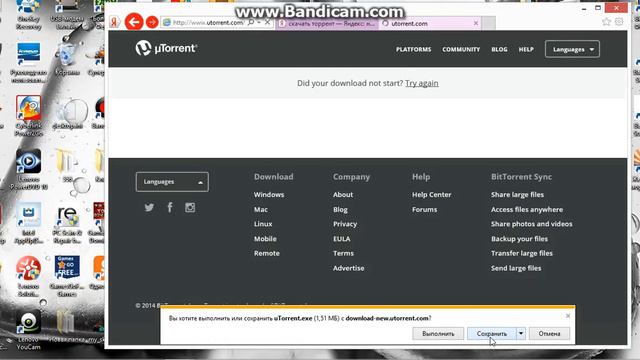This screenshot has width=640, height=360.
Task: Expand footer Languages dropdown
Action: 172,182
